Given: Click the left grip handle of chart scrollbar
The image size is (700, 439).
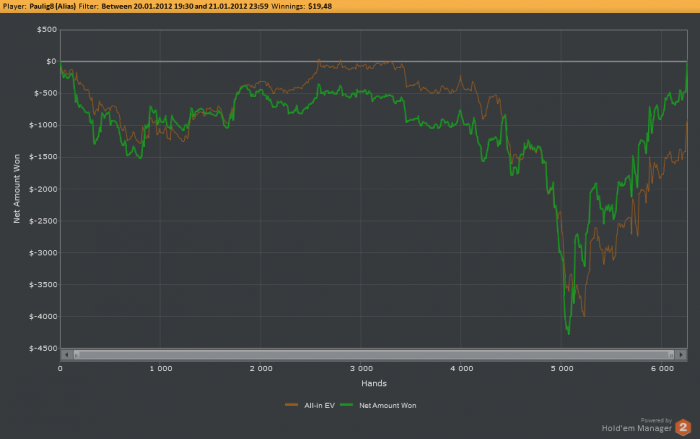Looking at the screenshot, I should point(76,355).
